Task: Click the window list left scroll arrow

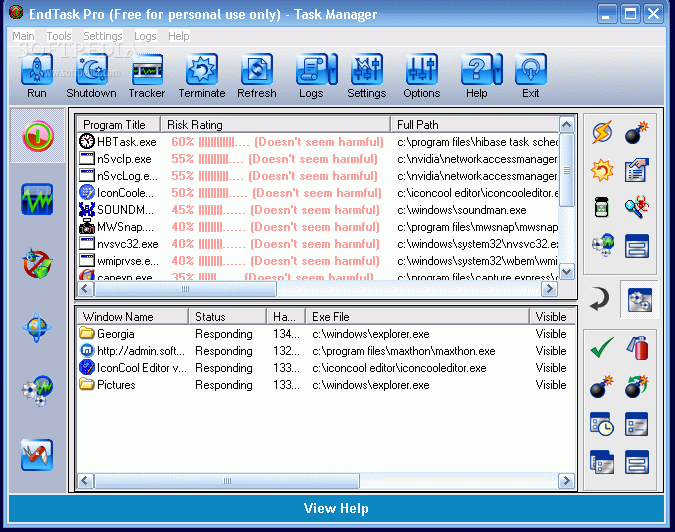Action: coord(85,480)
